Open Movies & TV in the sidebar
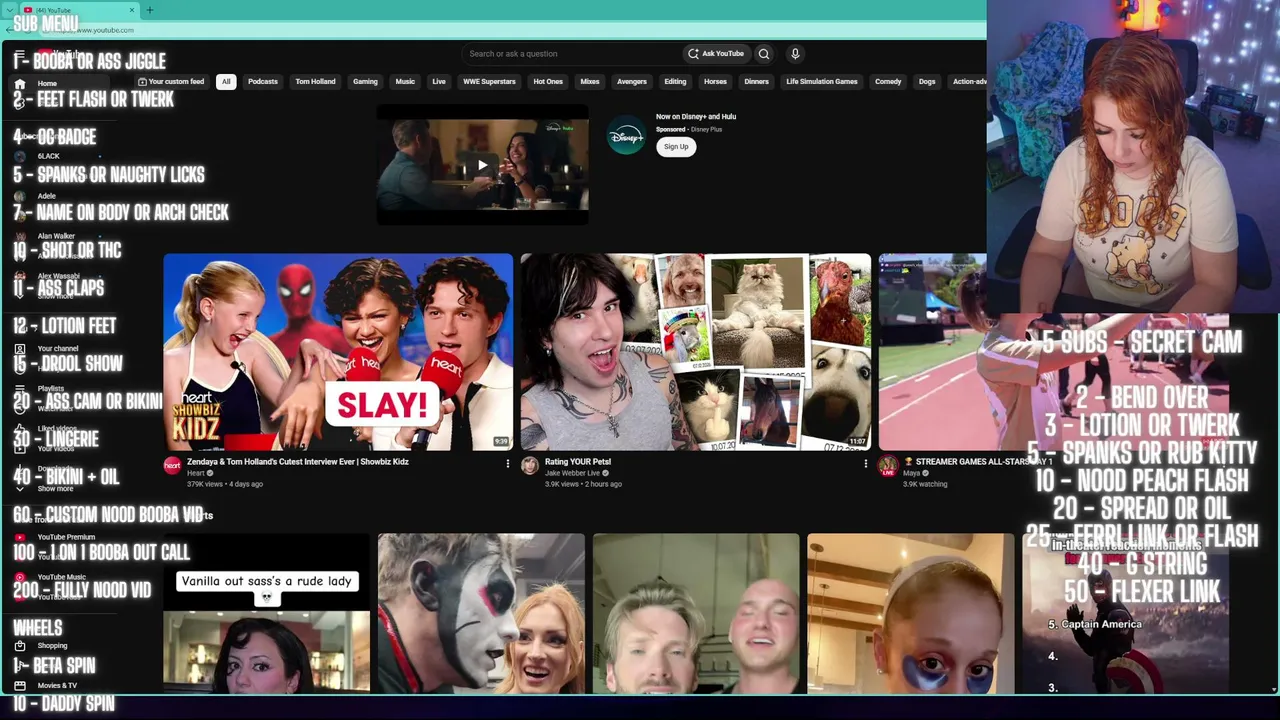This screenshot has height=720, width=1280. point(57,685)
